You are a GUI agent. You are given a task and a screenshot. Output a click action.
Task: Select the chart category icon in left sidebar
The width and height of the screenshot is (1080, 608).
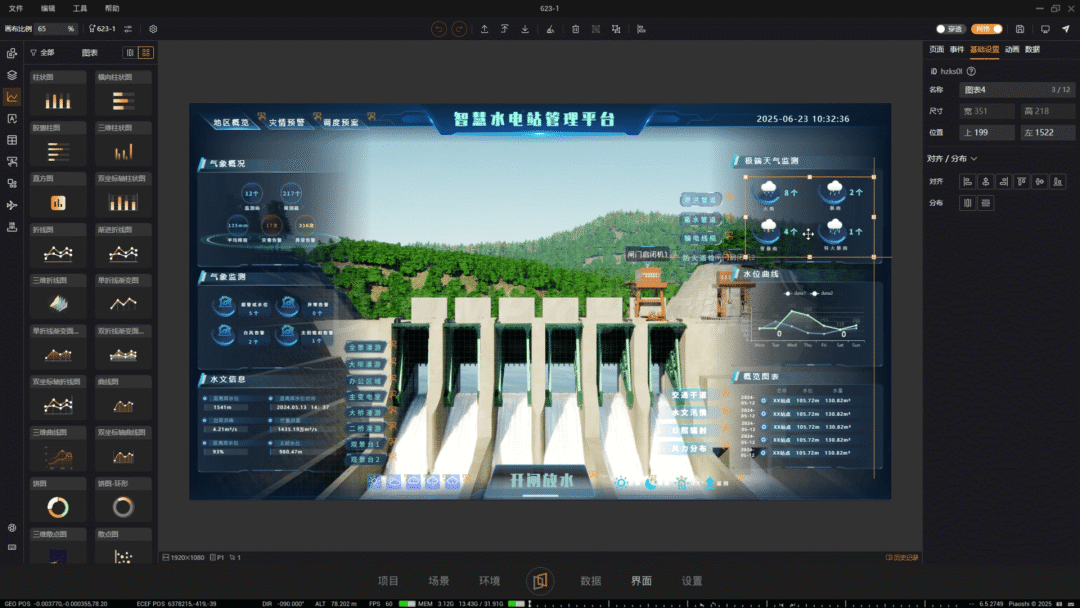(x=12, y=97)
